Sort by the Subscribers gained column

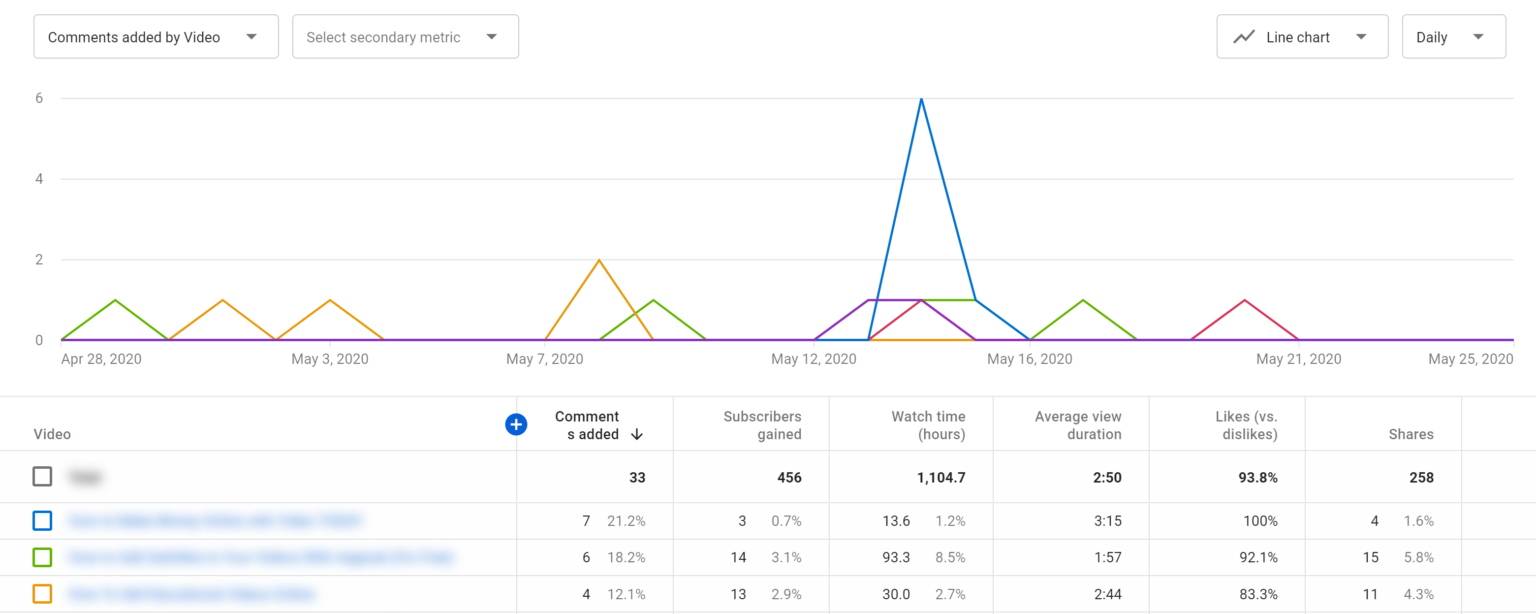click(x=762, y=425)
